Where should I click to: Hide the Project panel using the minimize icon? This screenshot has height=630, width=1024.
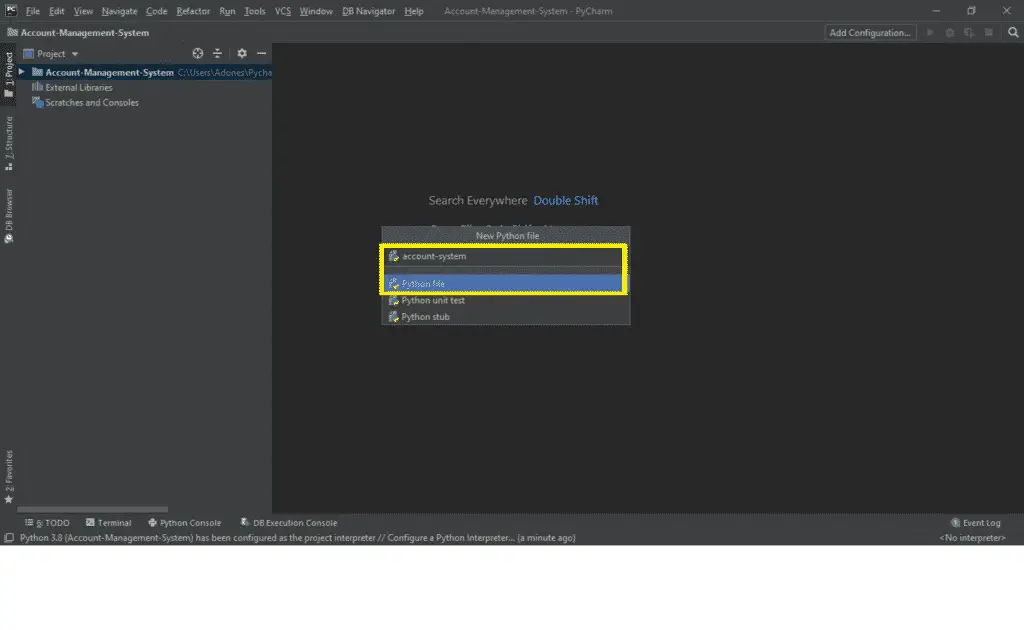[261, 53]
